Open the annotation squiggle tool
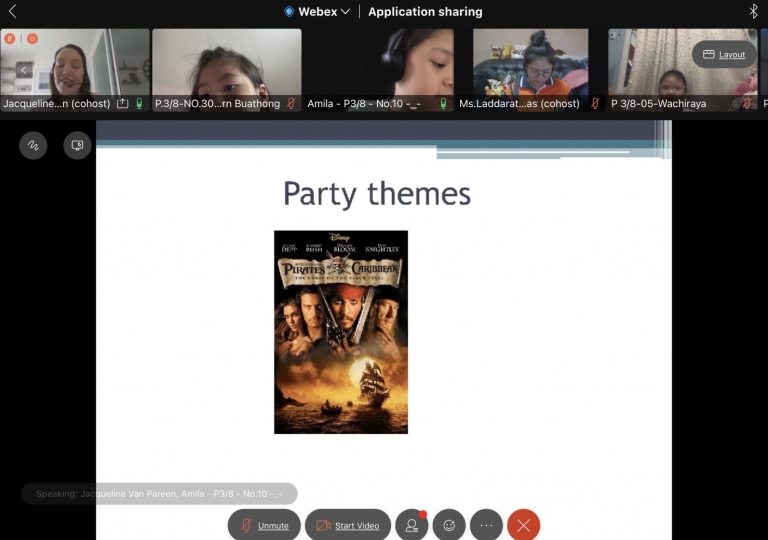 pyautogui.click(x=33, y=145)
